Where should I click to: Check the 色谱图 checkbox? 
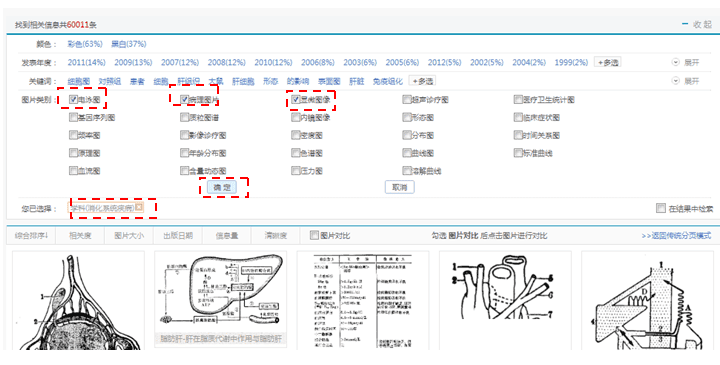[x=296, y=152]
